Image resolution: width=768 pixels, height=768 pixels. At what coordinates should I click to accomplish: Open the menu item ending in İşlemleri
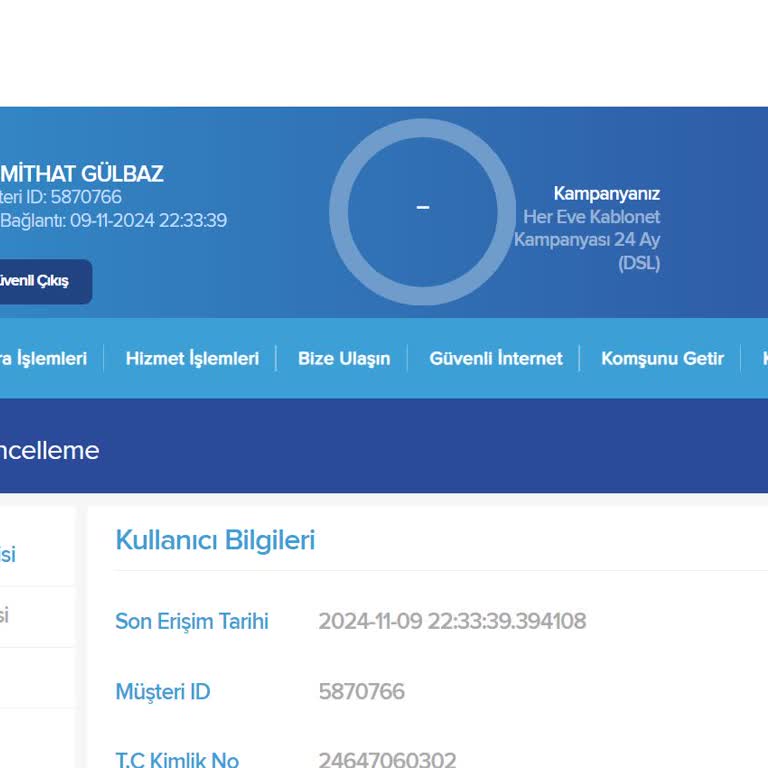pos(43,359)
